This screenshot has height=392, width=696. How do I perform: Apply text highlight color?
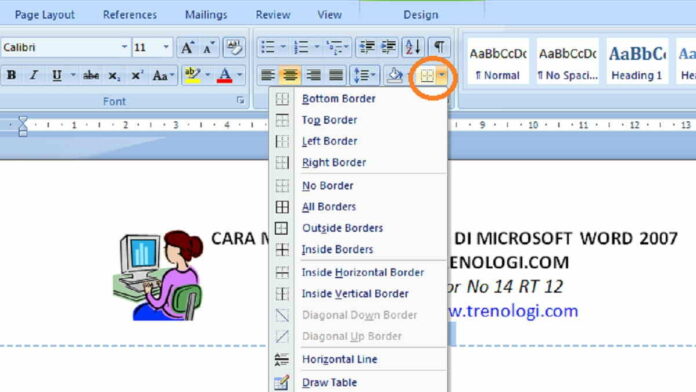[192, 75]
